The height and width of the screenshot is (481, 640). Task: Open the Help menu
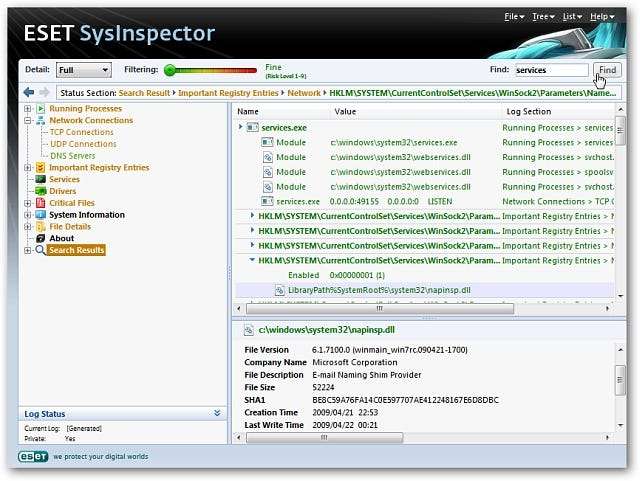pyautogui.click(x=601, y=17)
